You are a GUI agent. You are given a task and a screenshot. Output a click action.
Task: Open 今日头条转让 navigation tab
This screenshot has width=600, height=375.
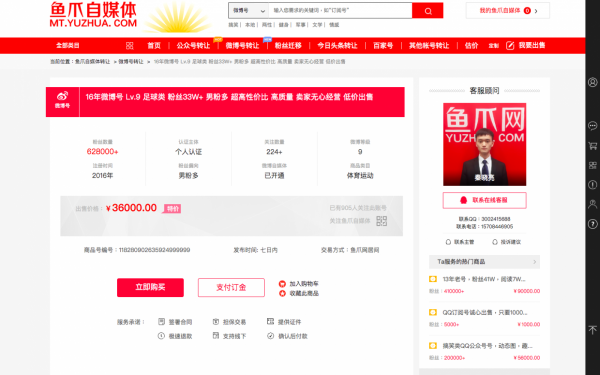tap(337, 46)
